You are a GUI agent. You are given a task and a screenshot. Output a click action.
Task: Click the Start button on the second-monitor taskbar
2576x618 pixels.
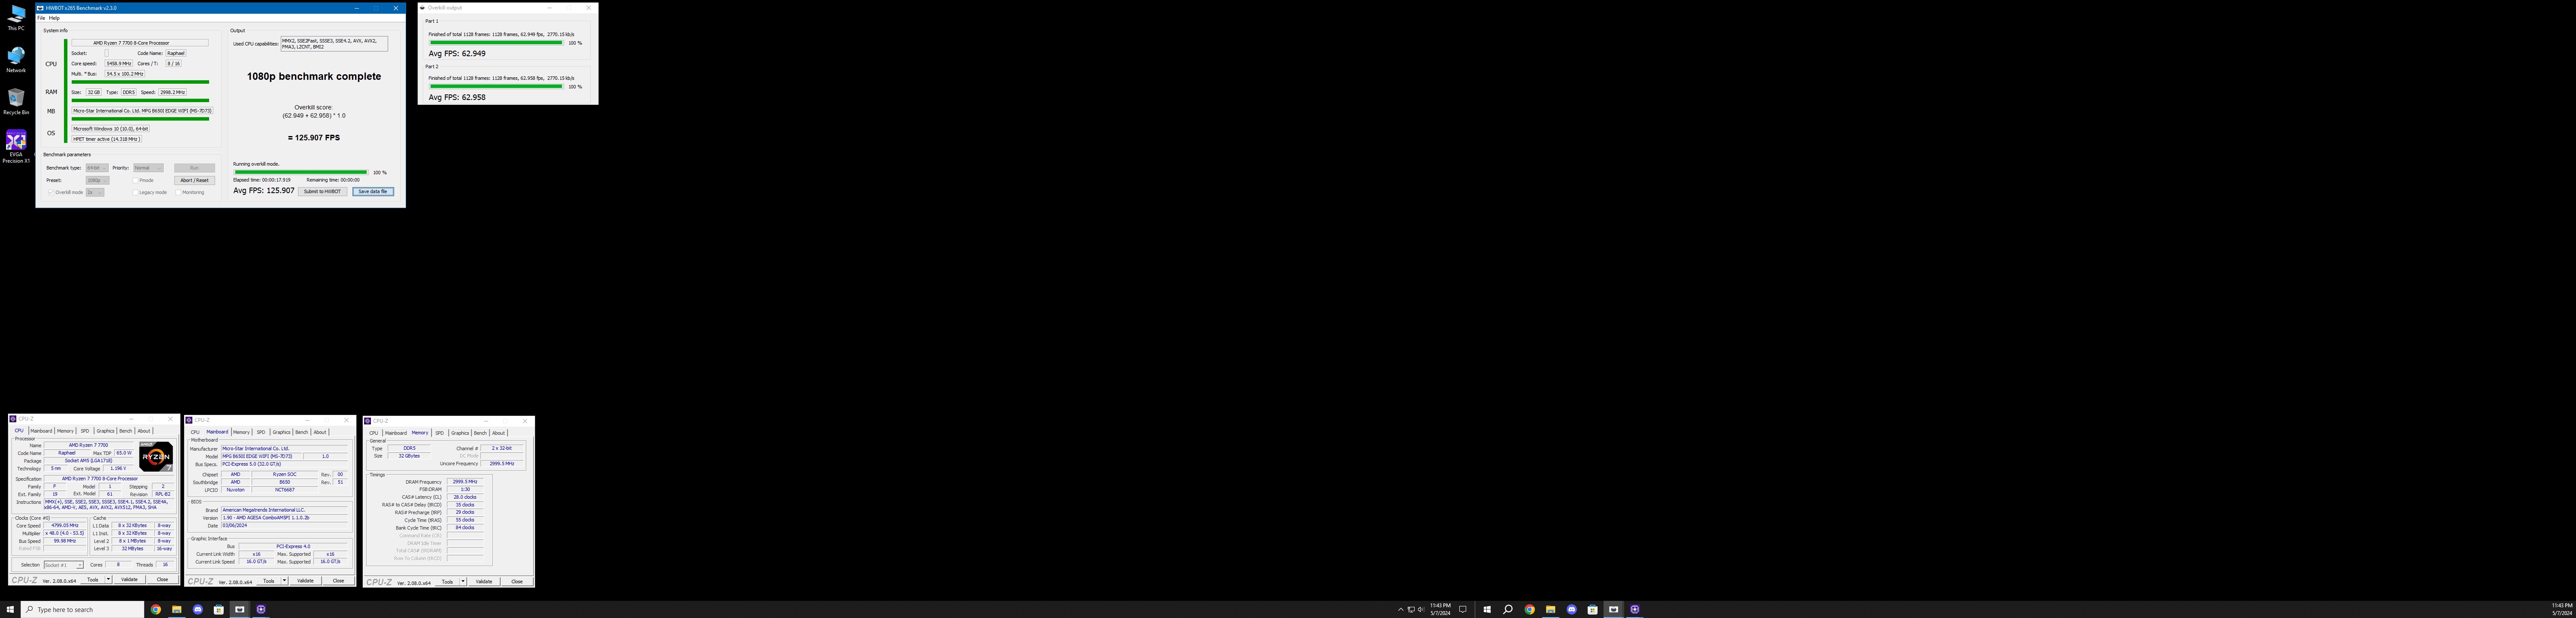coord(1487,609)
